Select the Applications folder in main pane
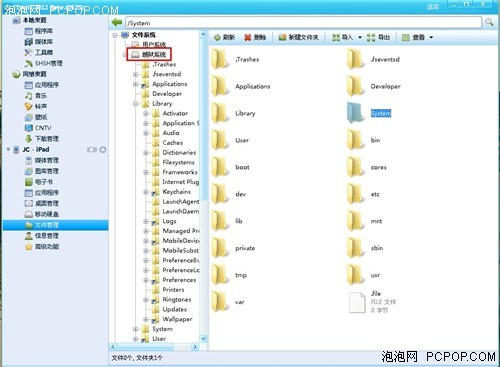The image size is (500, 367). [241, 86]
